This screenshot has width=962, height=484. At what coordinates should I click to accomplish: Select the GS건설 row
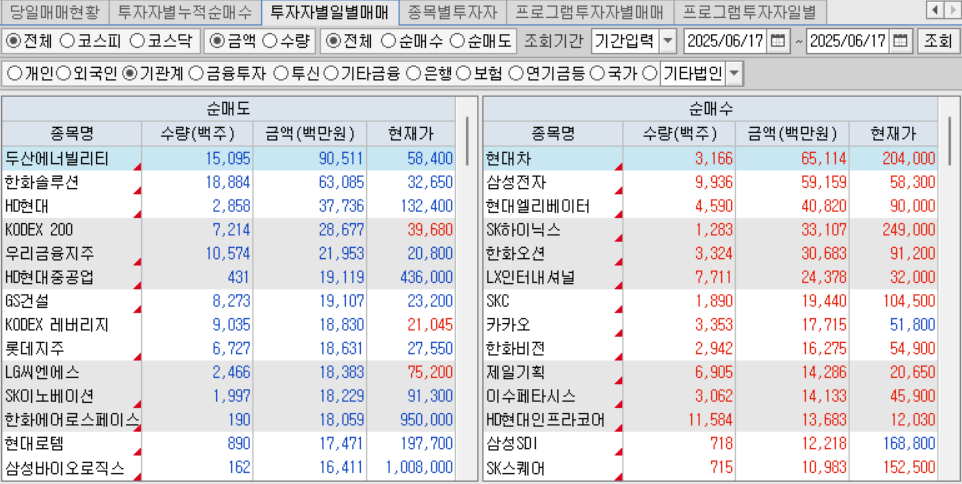coord(228,301)
